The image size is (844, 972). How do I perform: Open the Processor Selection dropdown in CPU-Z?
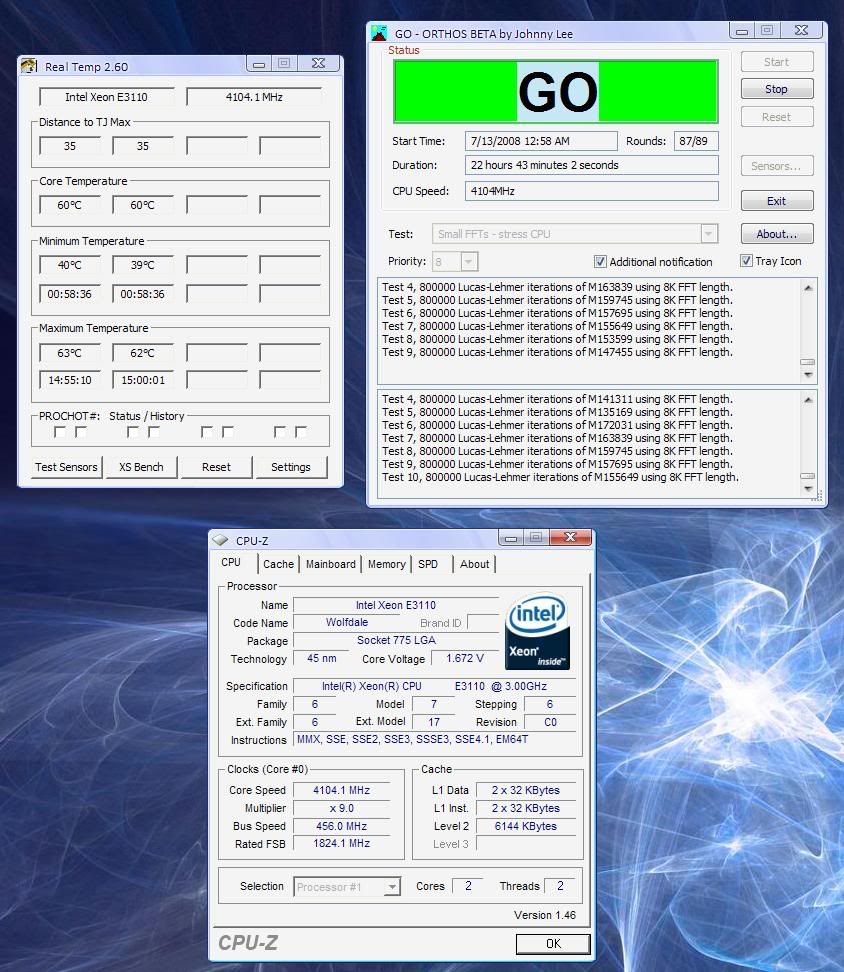(x=392, y=886)
